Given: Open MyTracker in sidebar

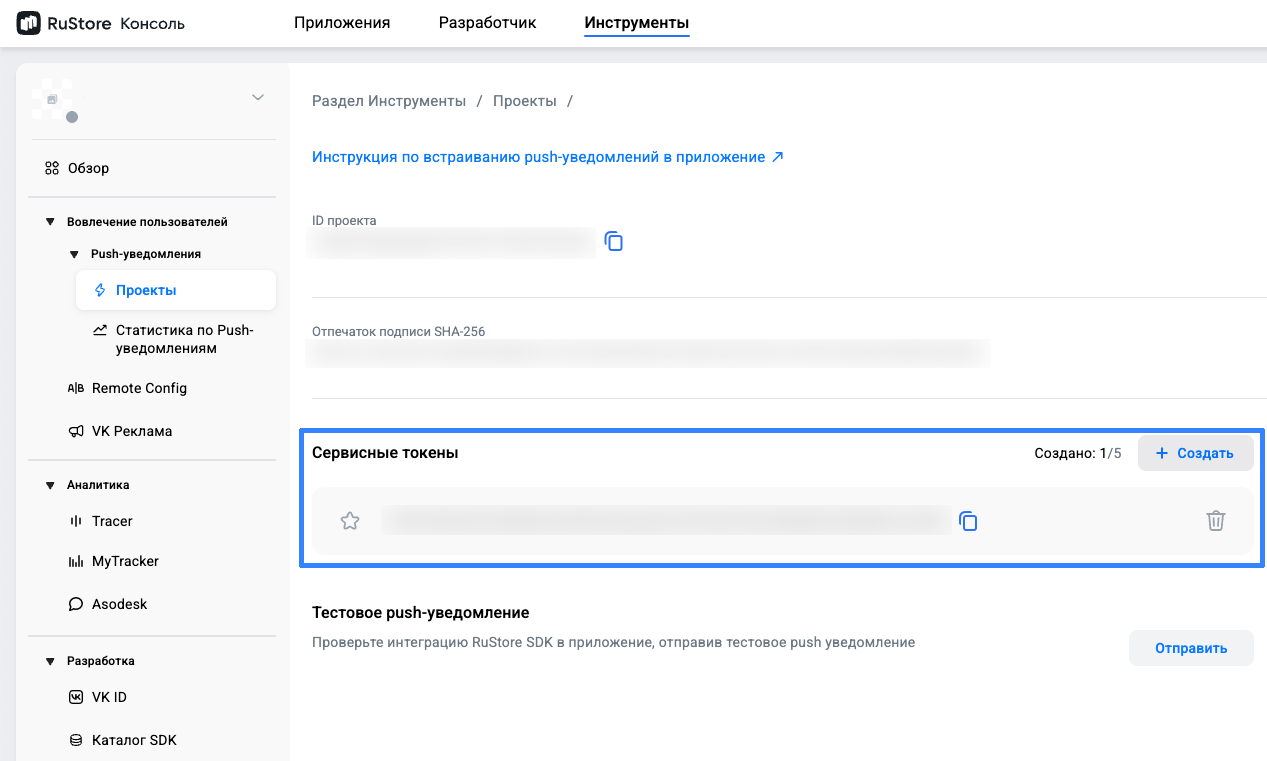Looking at the screenshot, I should 125,561.
